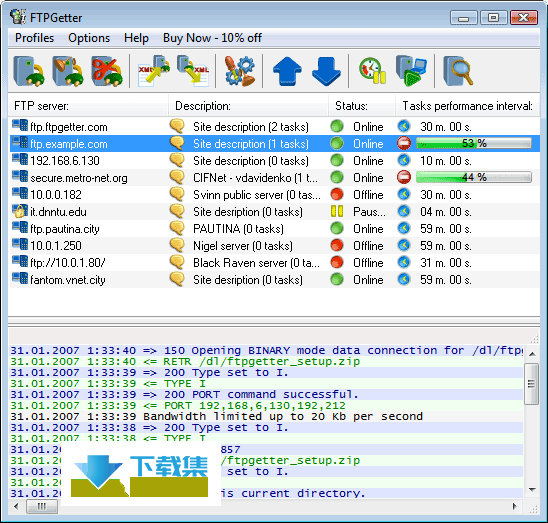Click green online dot for ftp.ftpgetter.com
The image size is (548, 523).
click(x=337, y=126)
